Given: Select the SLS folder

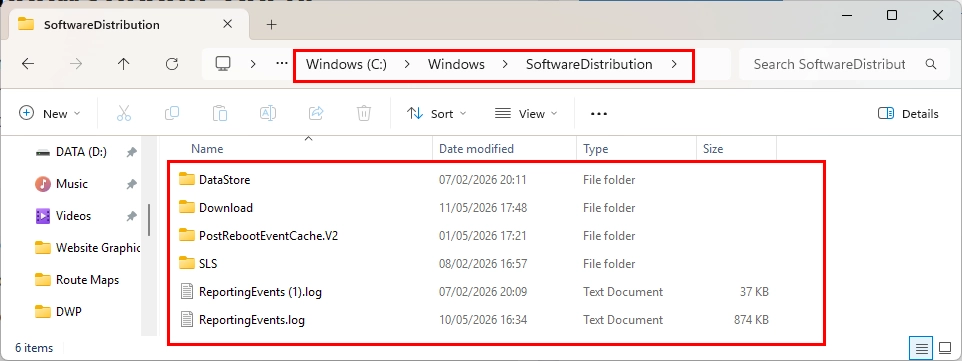Looking at the screenshot, I should [x=208, y=263].
